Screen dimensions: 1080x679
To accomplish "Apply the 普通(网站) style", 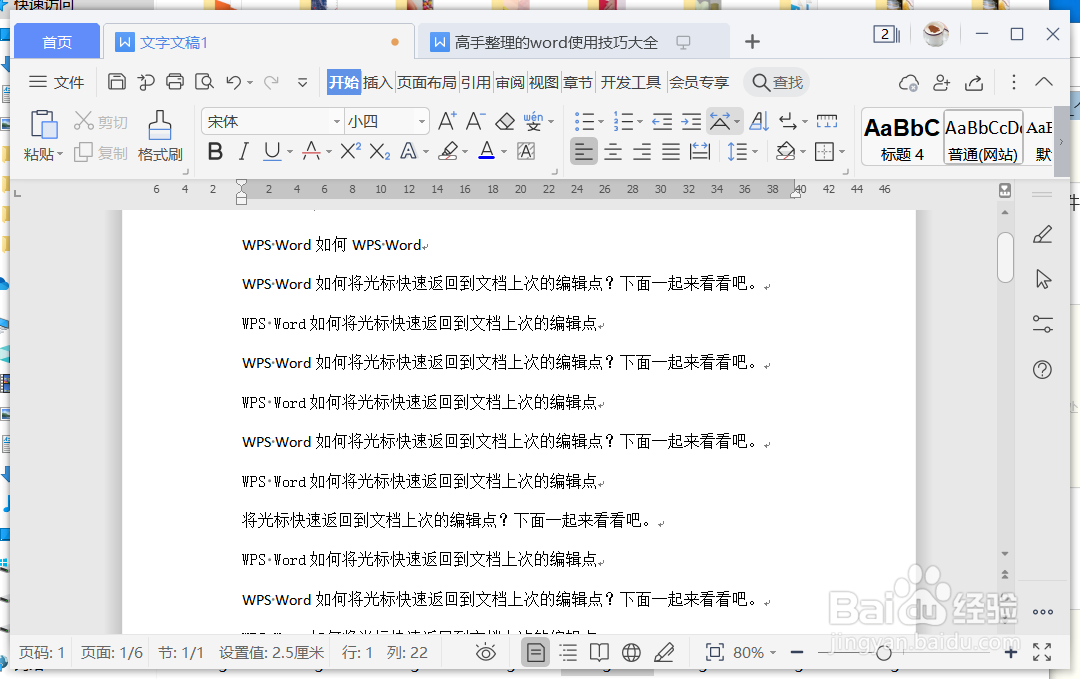I will coord(983,138).
